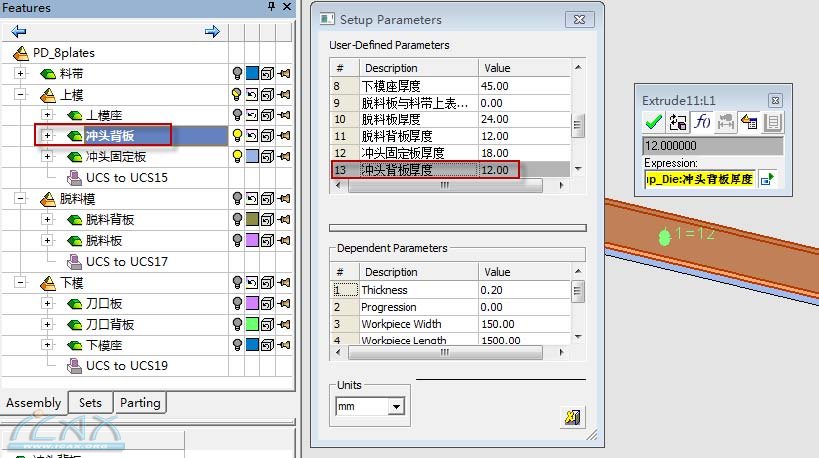Click the 12.000000 value field in Extrude11
This screenshot has width=819, height=458.
click(712, 146)
